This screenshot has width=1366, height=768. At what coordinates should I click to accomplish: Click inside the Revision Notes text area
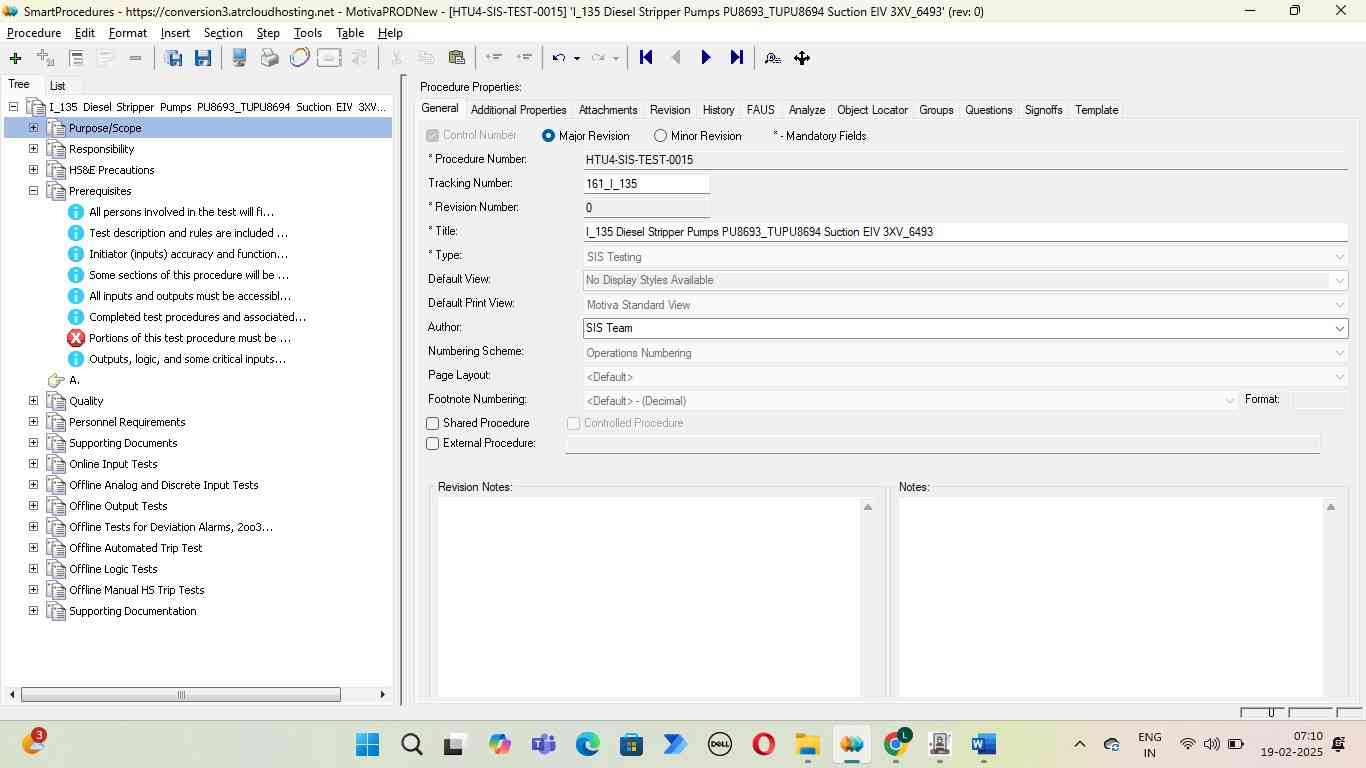pos(649,598)
